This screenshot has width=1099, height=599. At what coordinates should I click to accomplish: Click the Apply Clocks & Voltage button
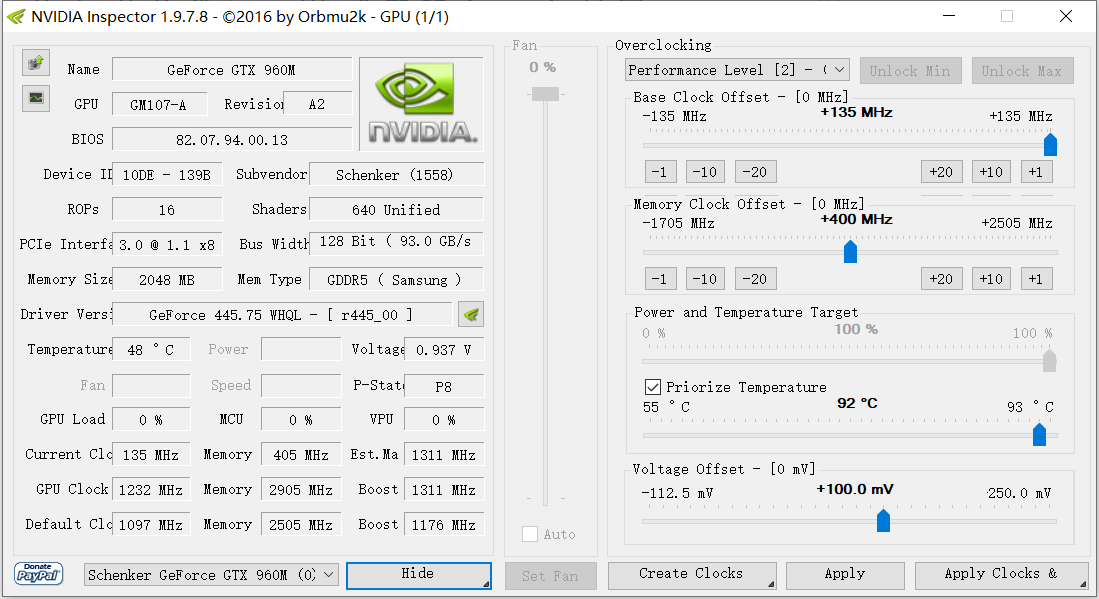tap(1002, 575)
